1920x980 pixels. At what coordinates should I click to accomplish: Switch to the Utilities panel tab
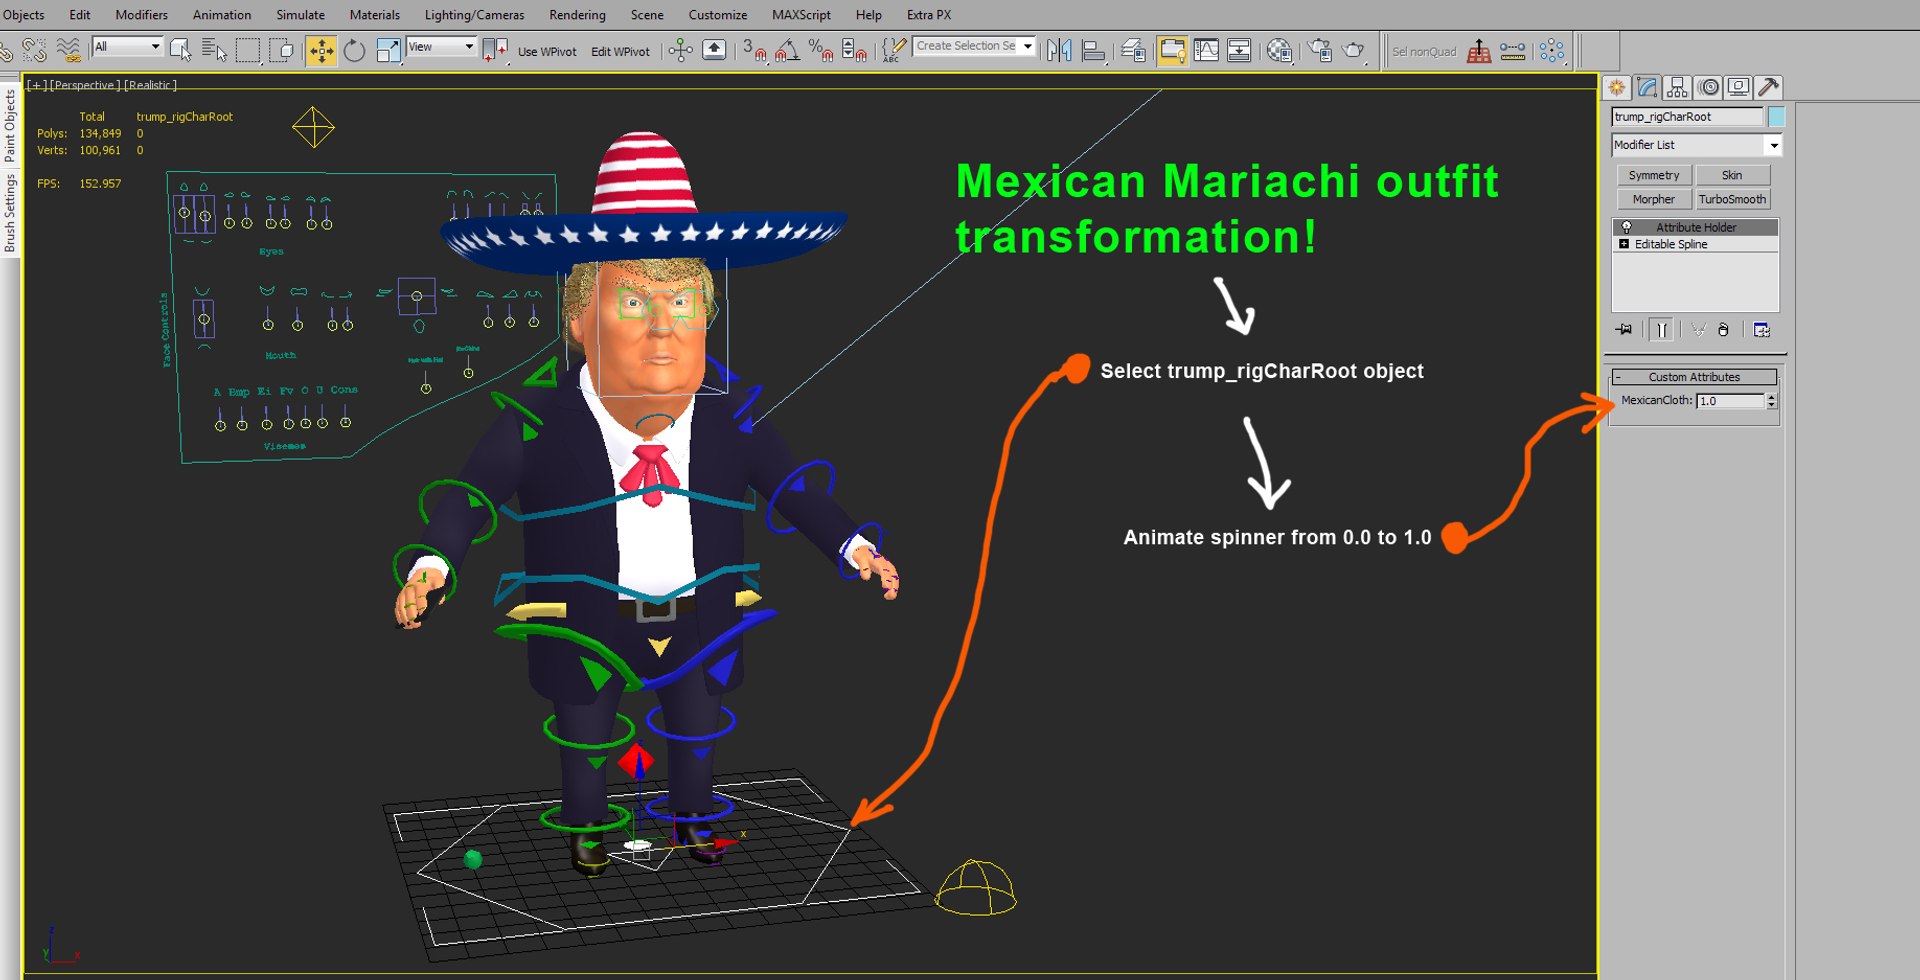[1769, 87]
